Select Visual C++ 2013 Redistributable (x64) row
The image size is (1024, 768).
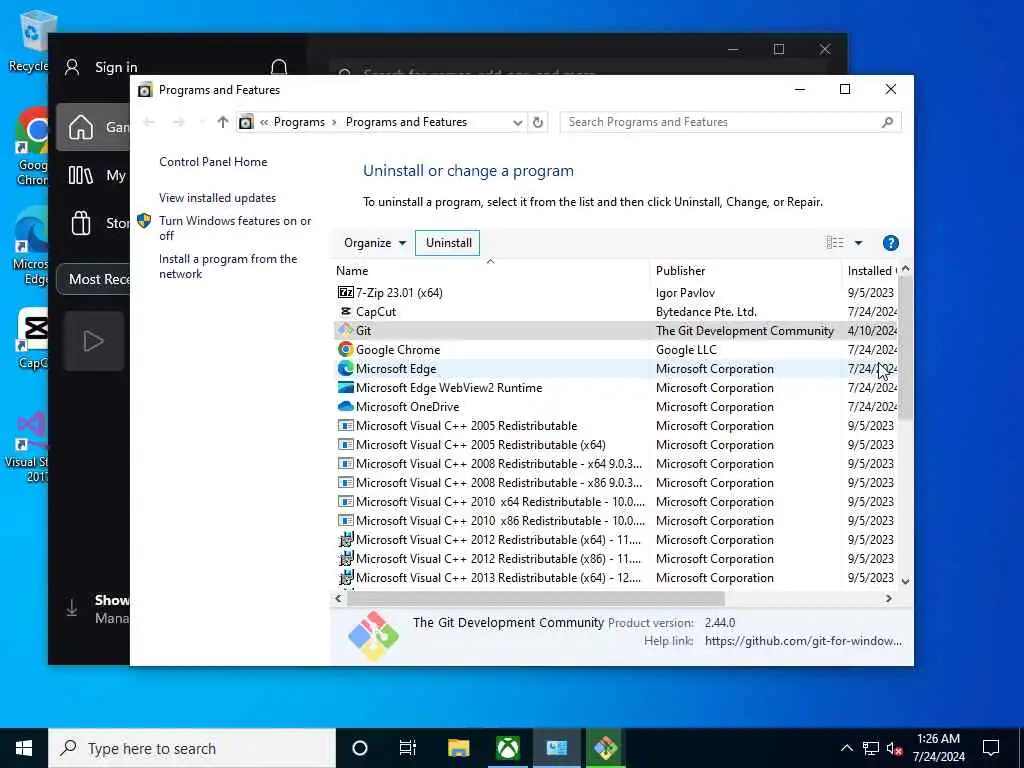click(614, 577)
